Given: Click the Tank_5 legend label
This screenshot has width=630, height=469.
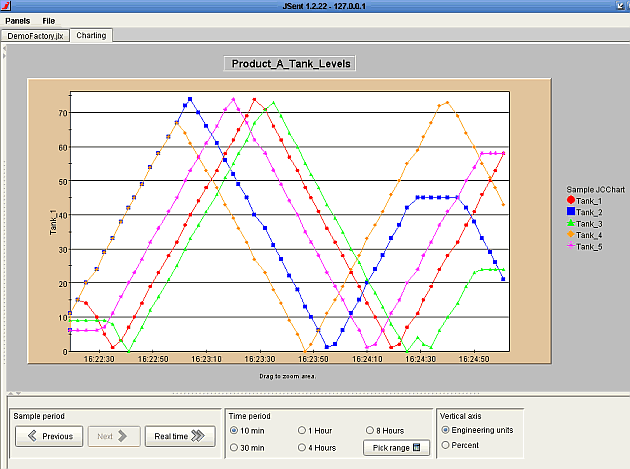Looking at the screenshot, I should pyautogui.click(x=589, y=247).
